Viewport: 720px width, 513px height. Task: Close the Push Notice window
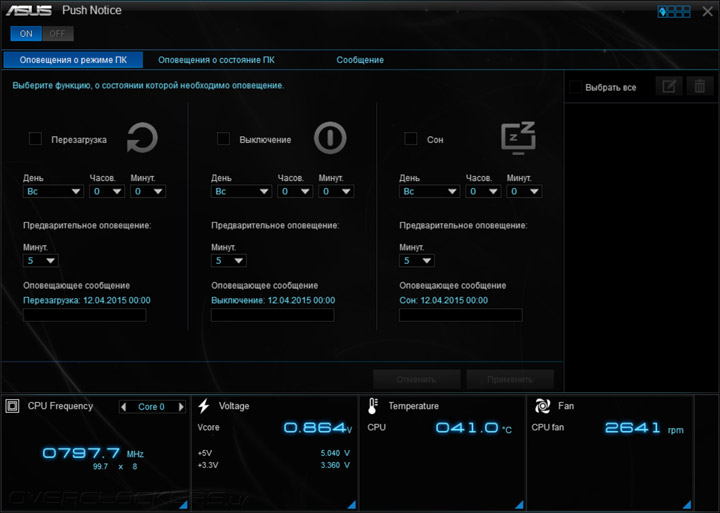(x=708, y=11)
